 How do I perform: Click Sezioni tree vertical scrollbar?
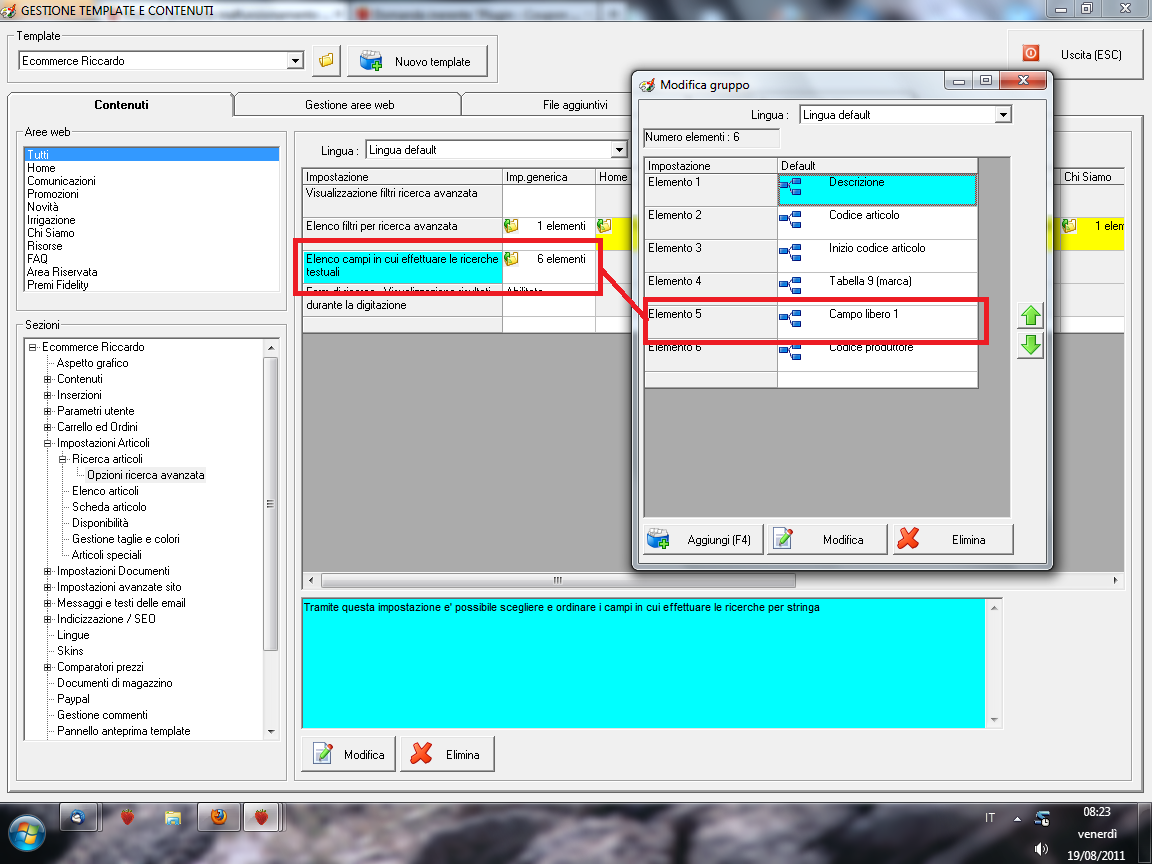click(270, 504)
